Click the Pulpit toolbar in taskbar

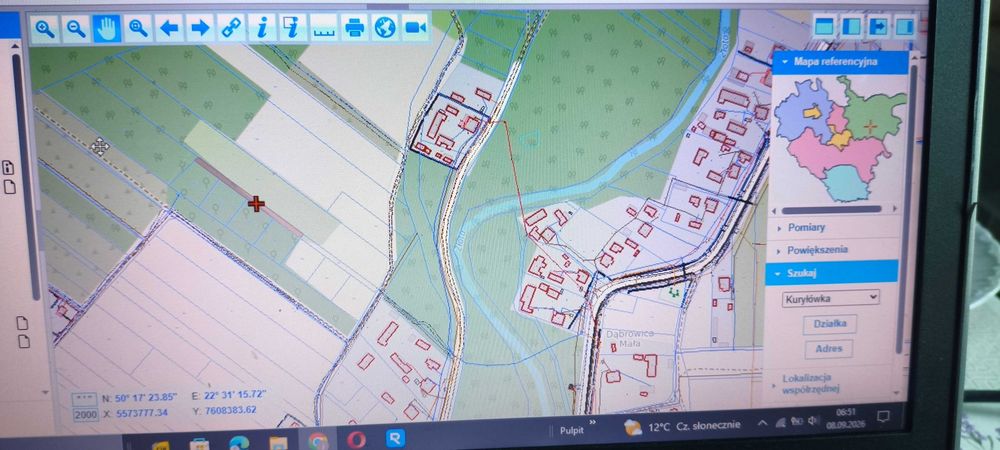click(572, 430)
